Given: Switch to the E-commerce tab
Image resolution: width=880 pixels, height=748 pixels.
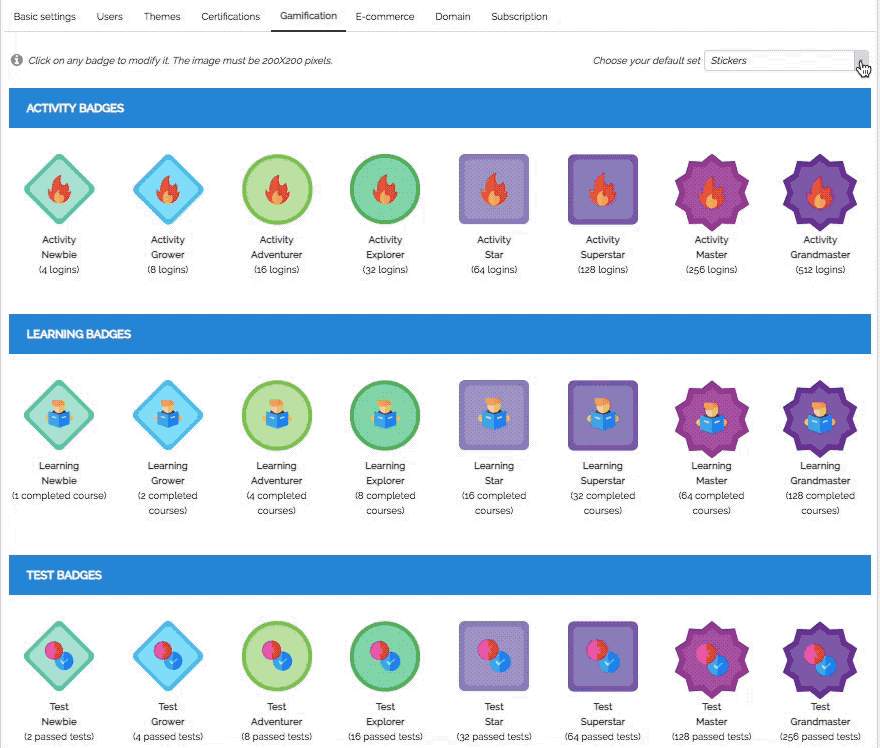Looking at the screenshot, I should [x=384, y=16].
